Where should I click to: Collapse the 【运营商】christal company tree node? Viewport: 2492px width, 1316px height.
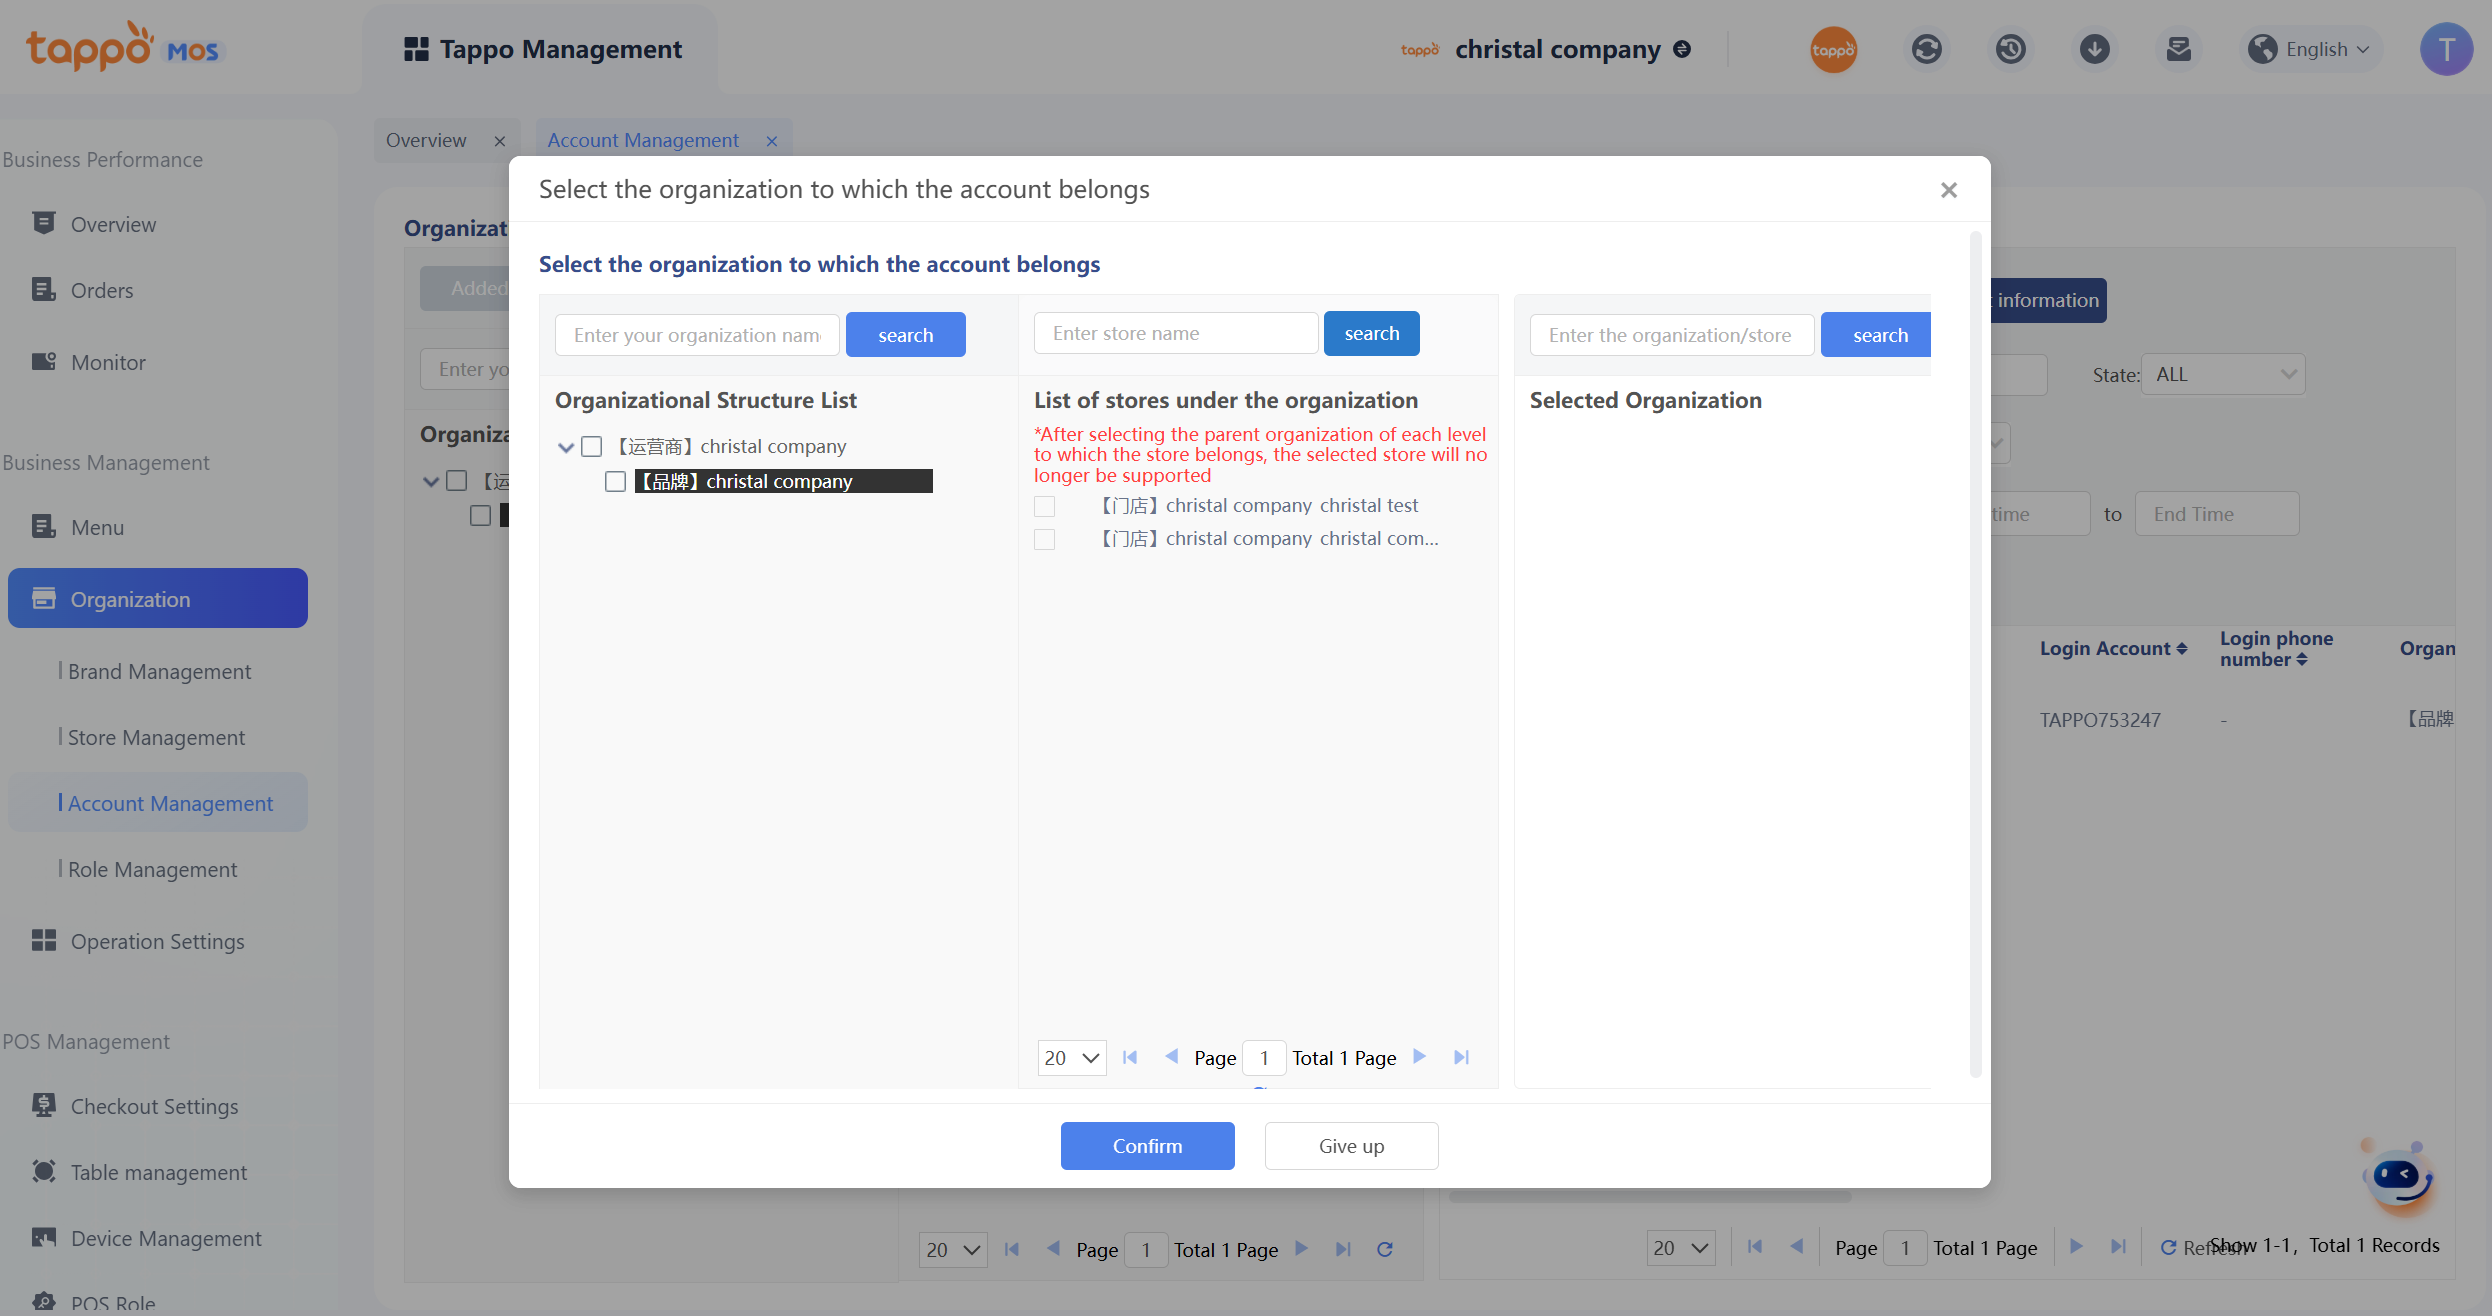tap(566, 447)
